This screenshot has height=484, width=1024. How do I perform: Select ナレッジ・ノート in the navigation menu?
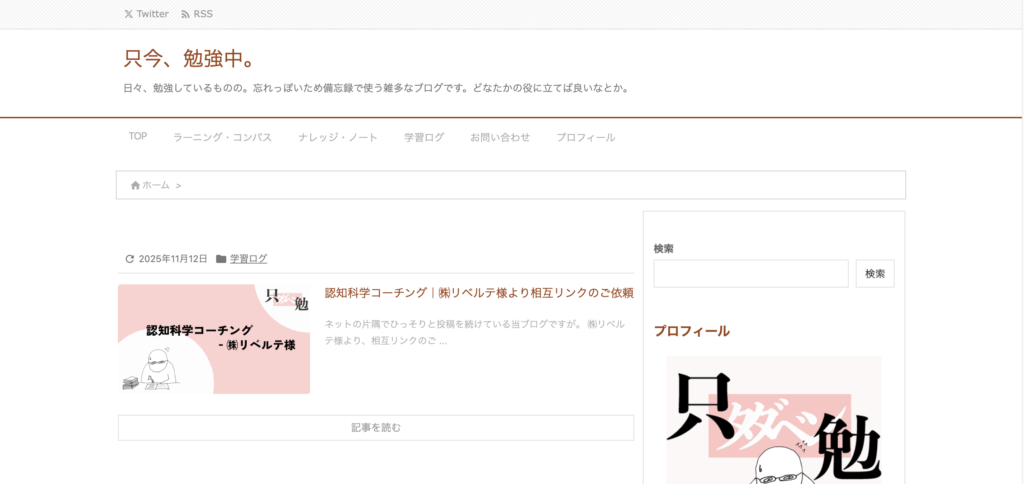click(x=338, y=137)
